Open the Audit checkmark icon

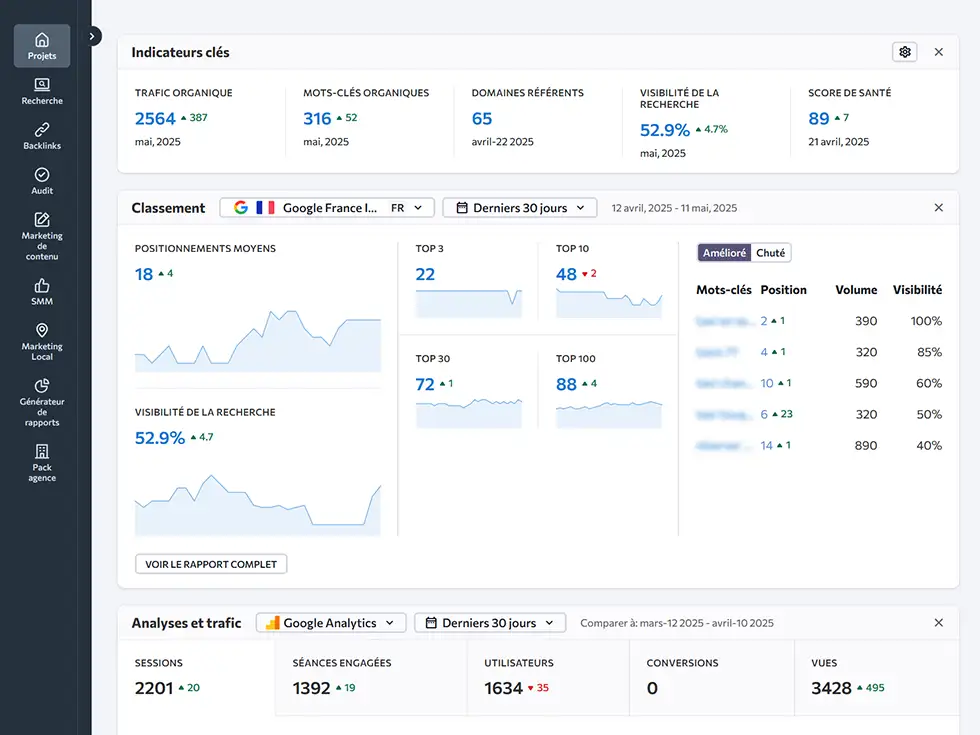point(42,181)
